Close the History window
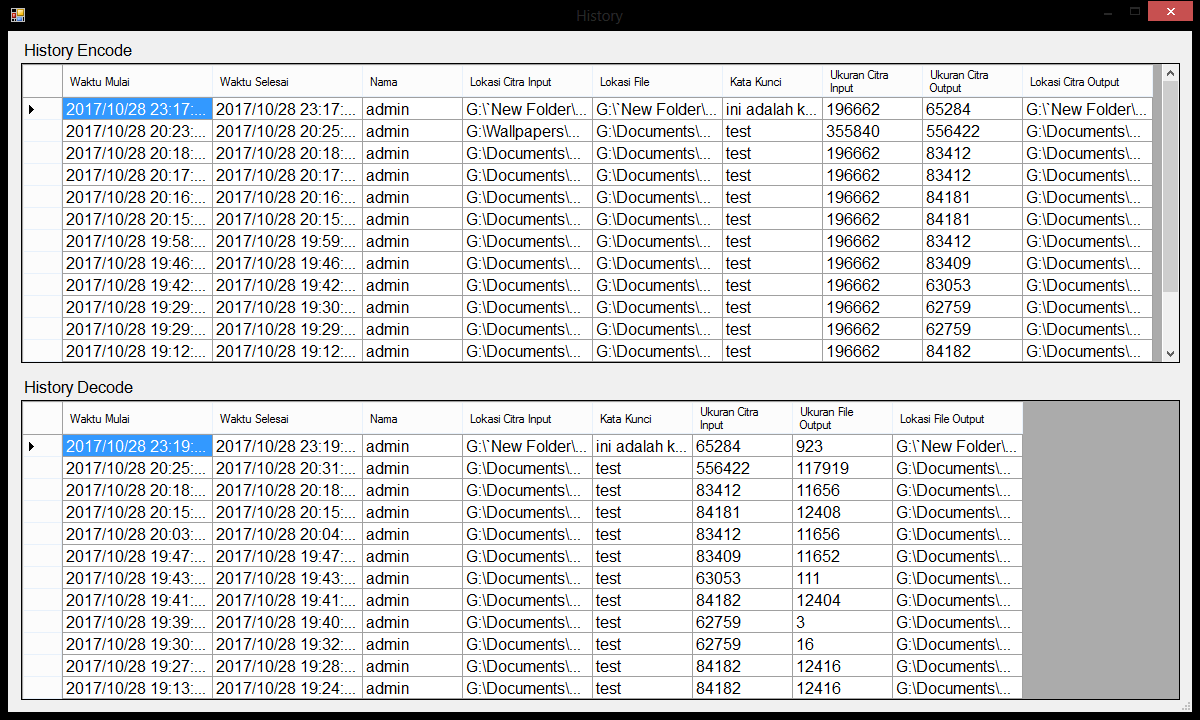 pos(1168,11)
